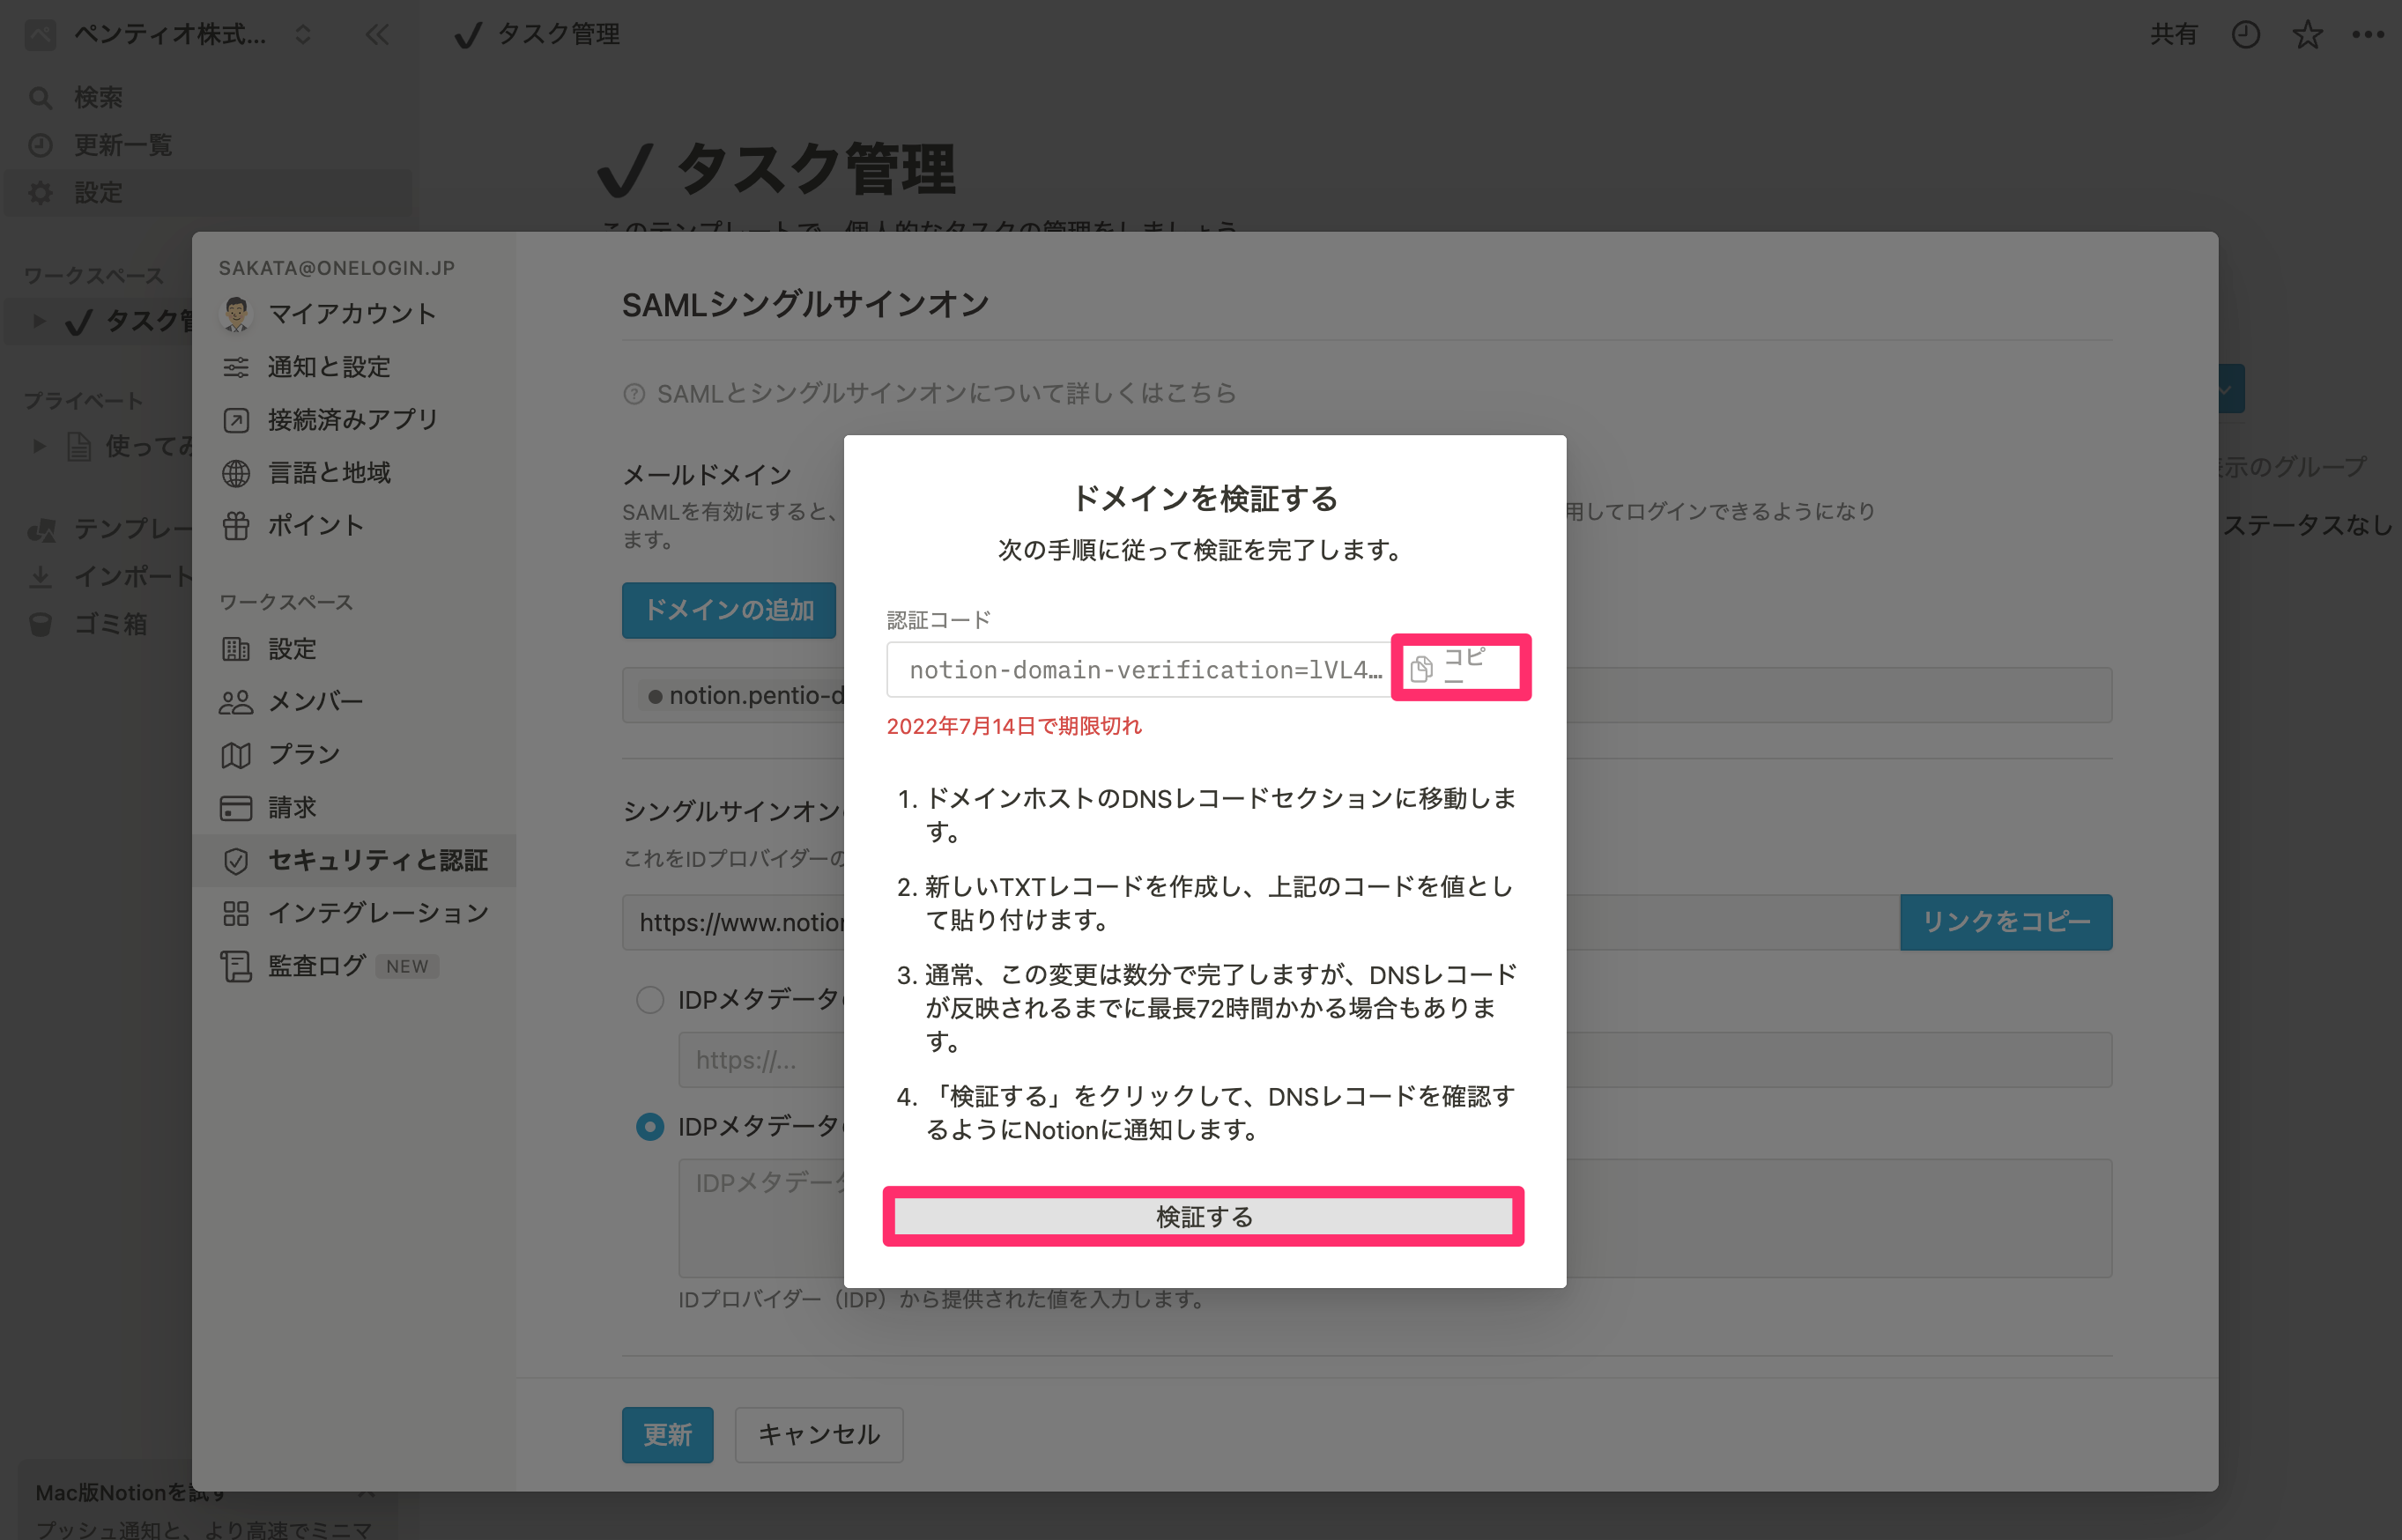
Task: Click the scroll icon next to 監査ログ
Action: 236,966
